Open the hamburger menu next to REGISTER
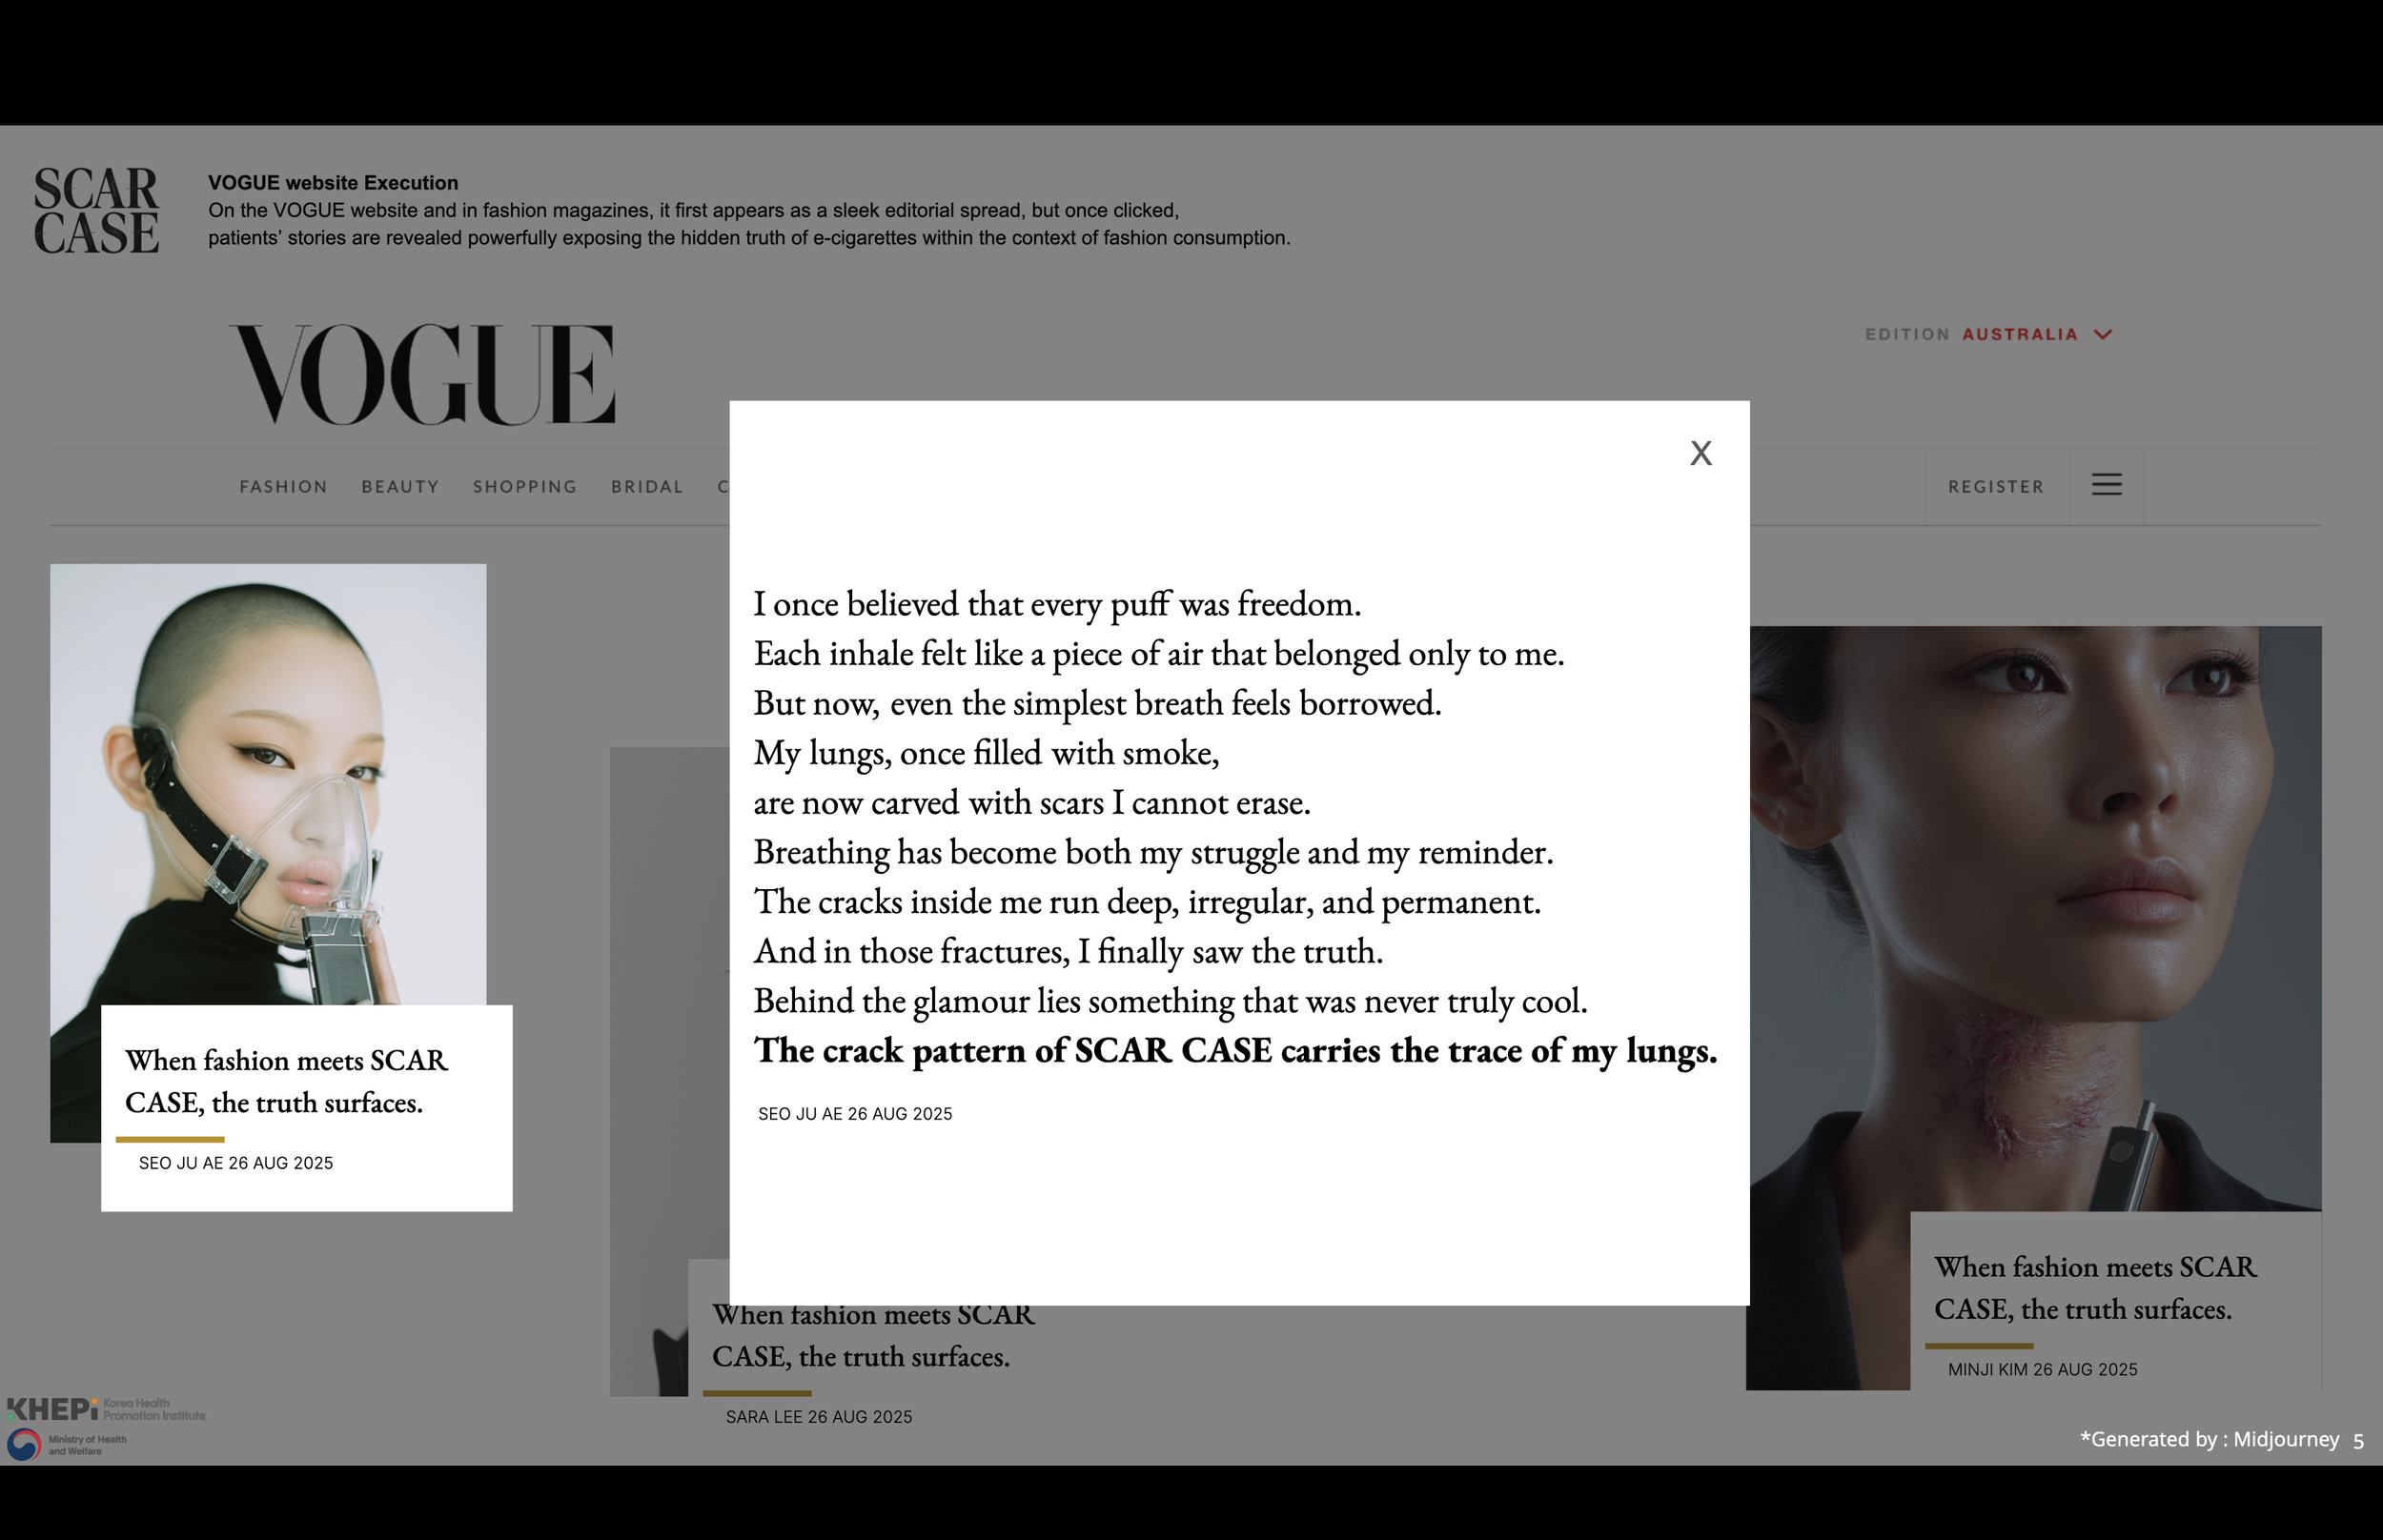Screen dimensions: 2383x1540 2106,485
